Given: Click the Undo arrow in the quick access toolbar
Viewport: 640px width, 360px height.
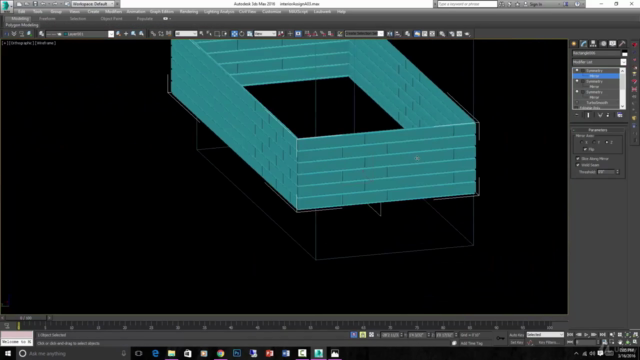Looking at the screenshot, I should tap(43, 4).
